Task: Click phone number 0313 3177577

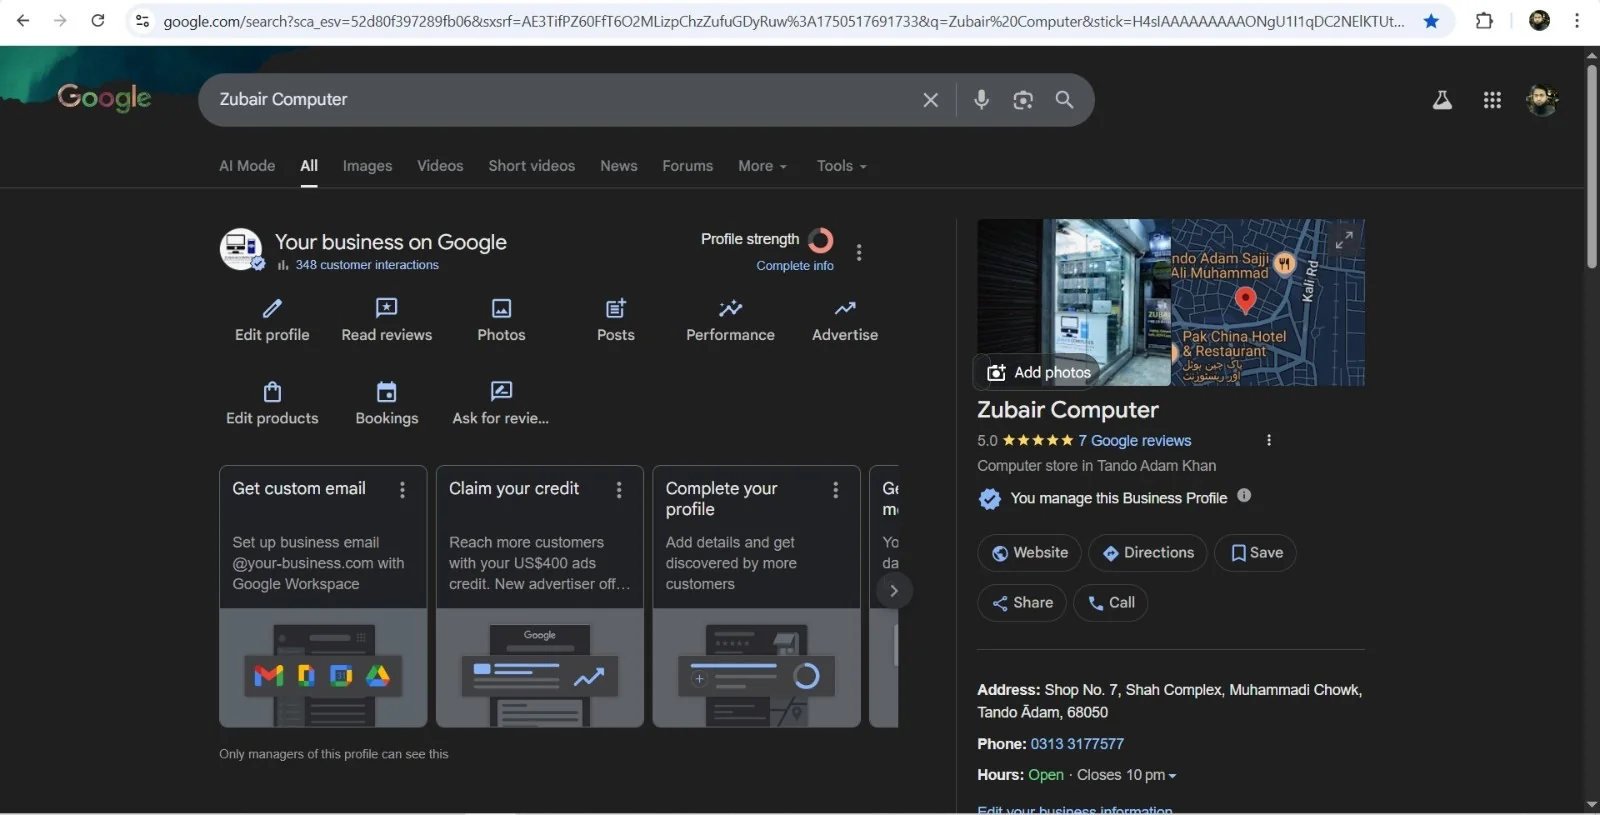Action: pyautogui.click(x=1077, y=744)
